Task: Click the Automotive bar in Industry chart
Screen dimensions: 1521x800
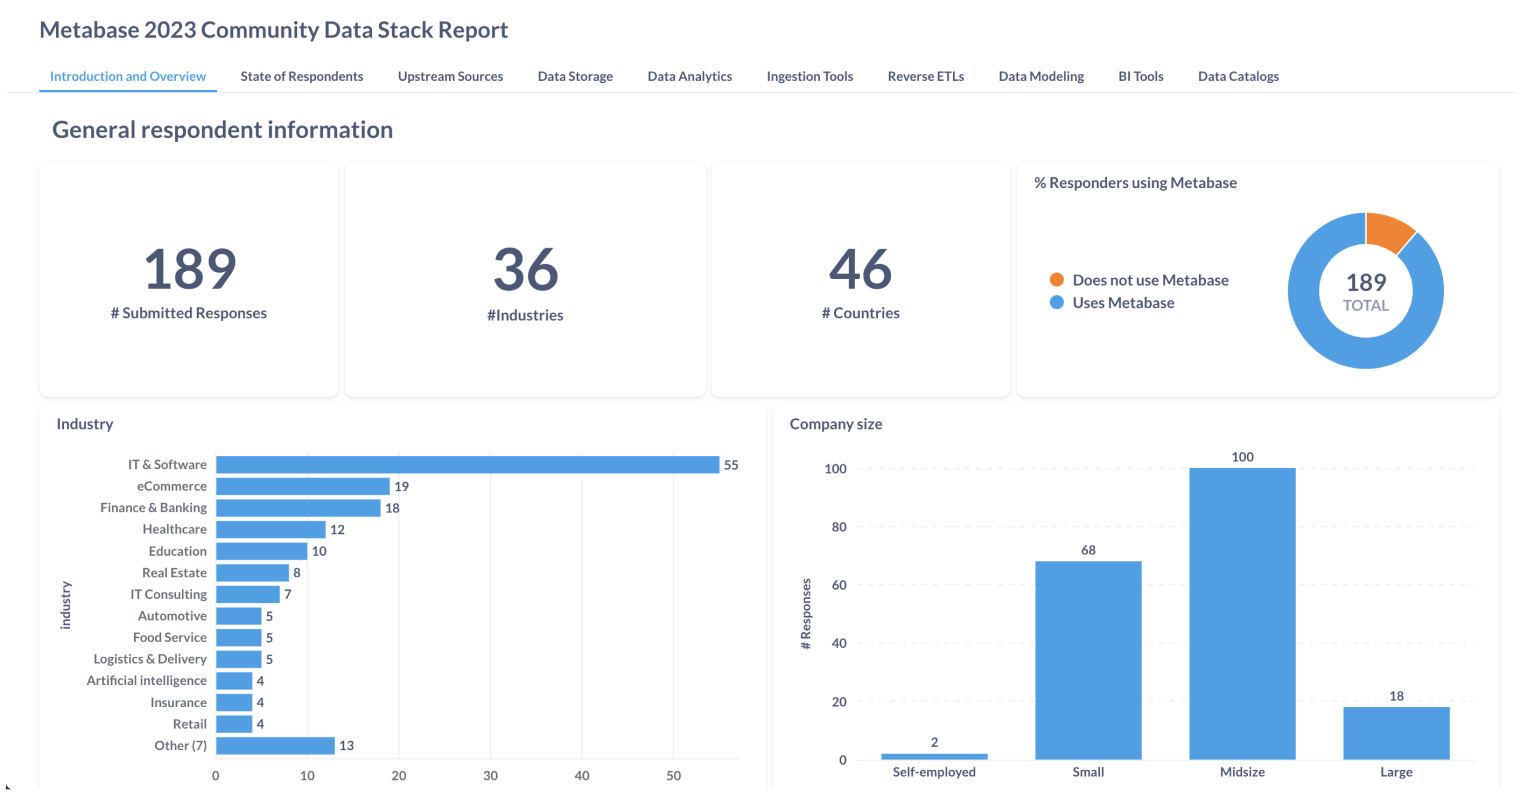Action: pos(239,616)
